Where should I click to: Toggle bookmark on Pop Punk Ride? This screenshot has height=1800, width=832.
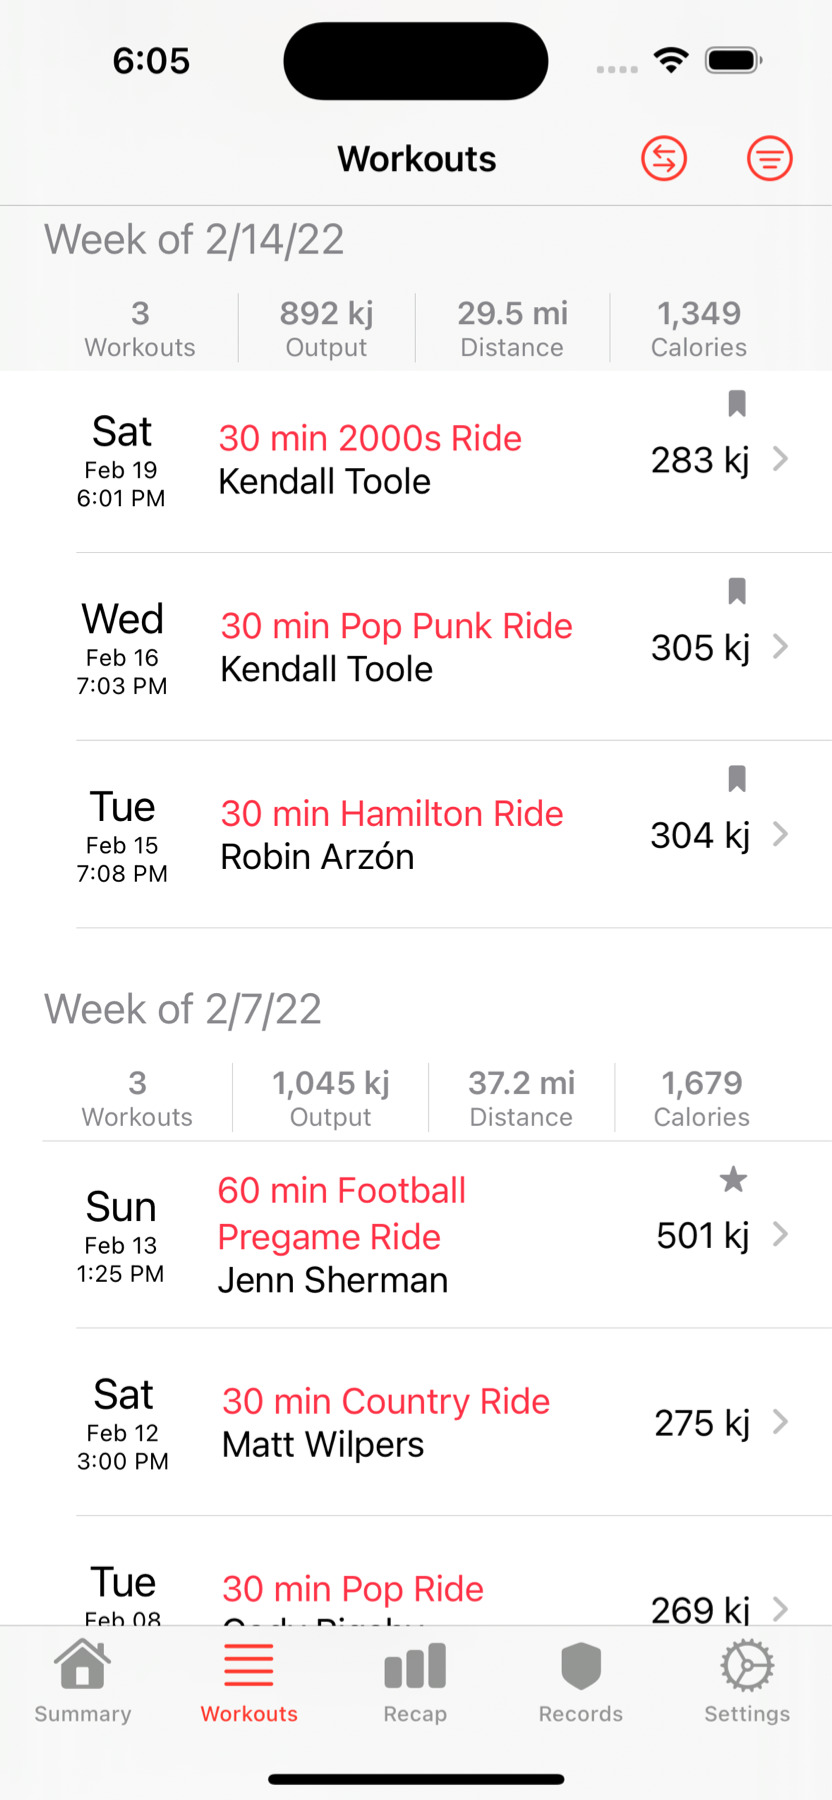(x=737, y=591)
